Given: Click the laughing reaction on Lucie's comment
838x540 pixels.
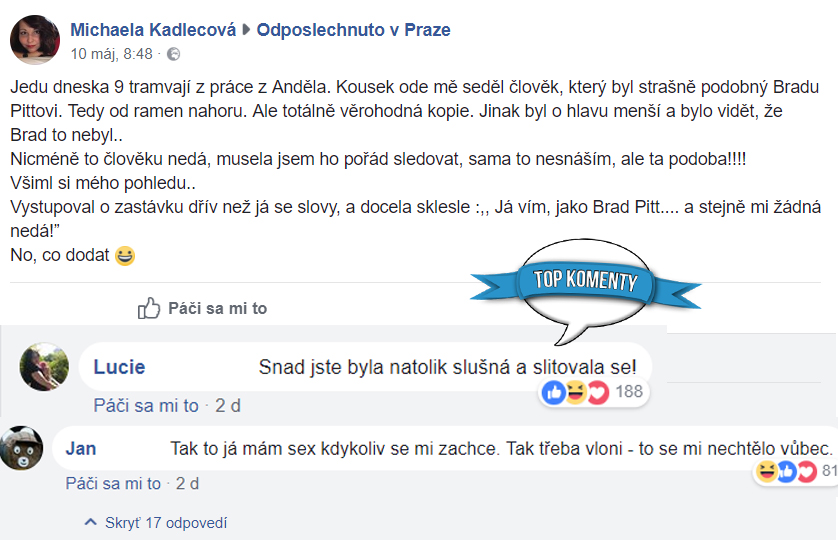Looking at the screenshot, I should pyautogui.click(x=576, y=392).
